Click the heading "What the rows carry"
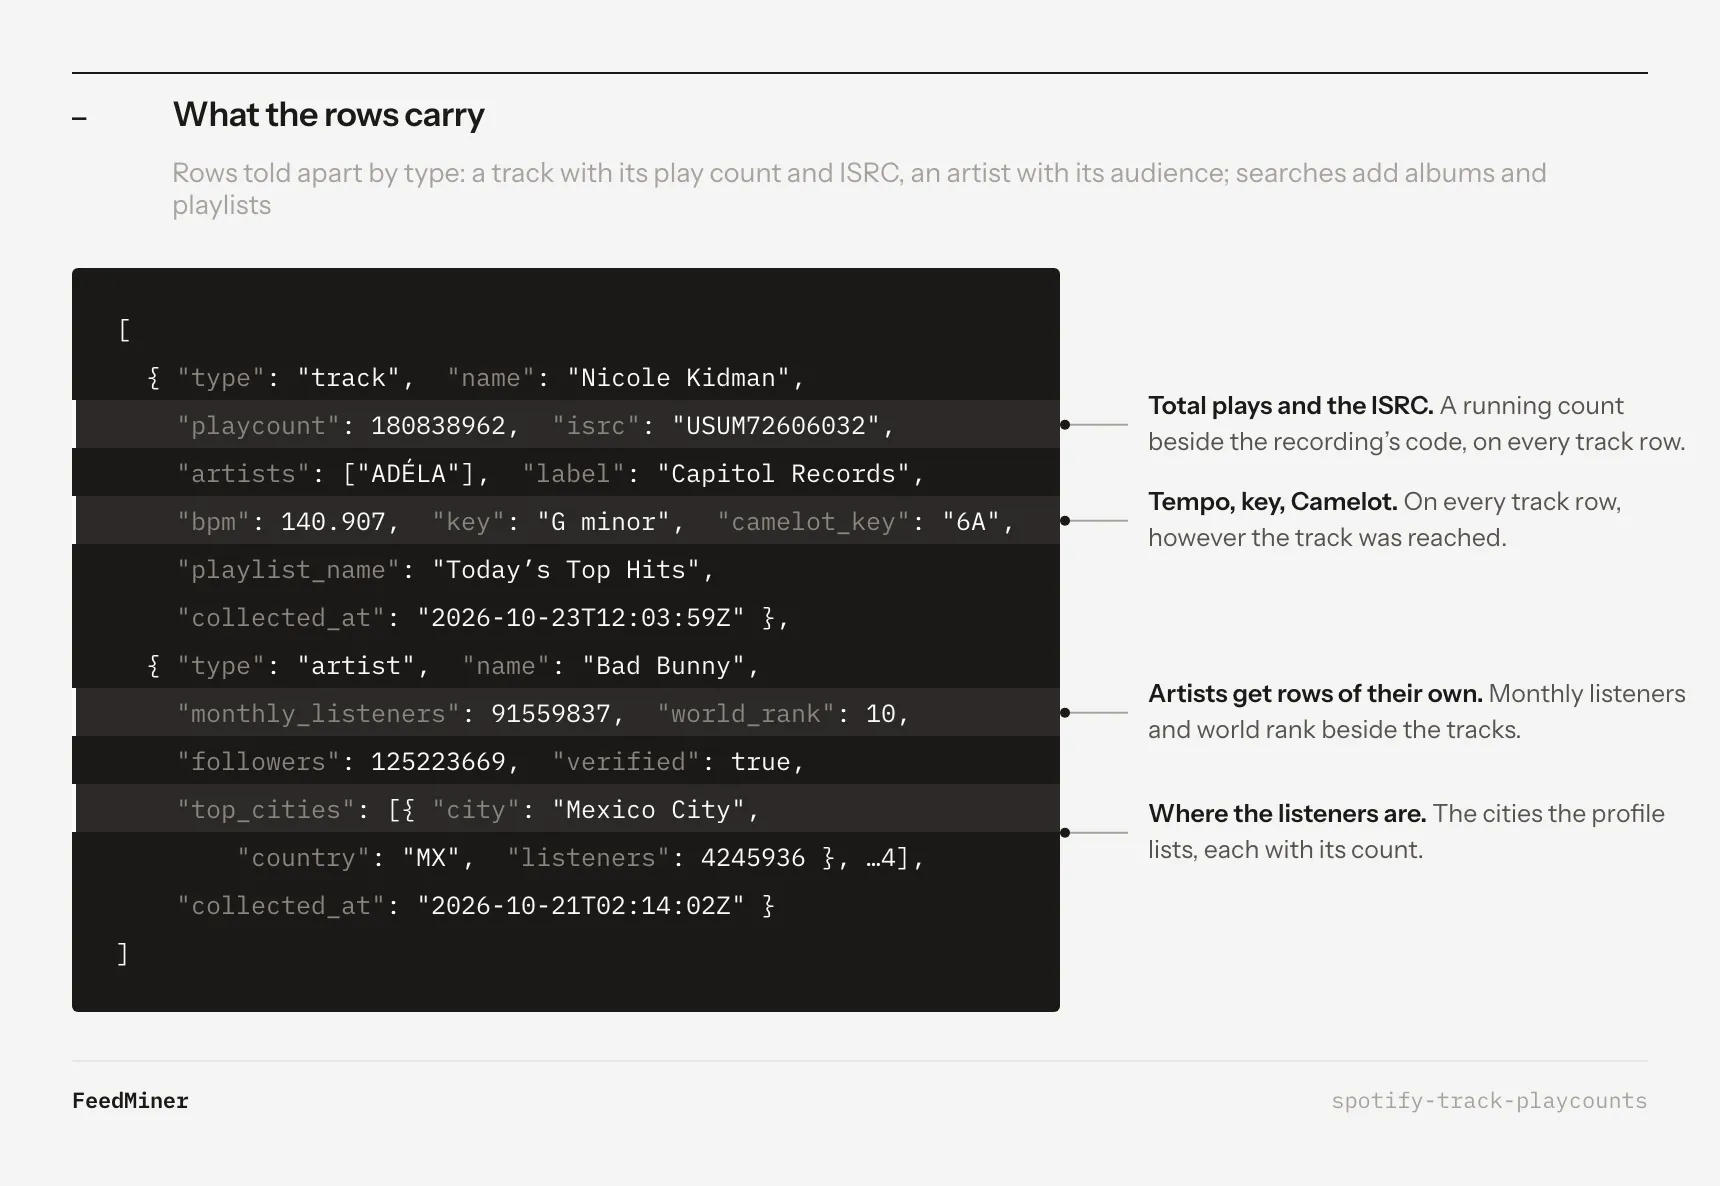Screen dimensions: 1720x1186 point(328,115)
